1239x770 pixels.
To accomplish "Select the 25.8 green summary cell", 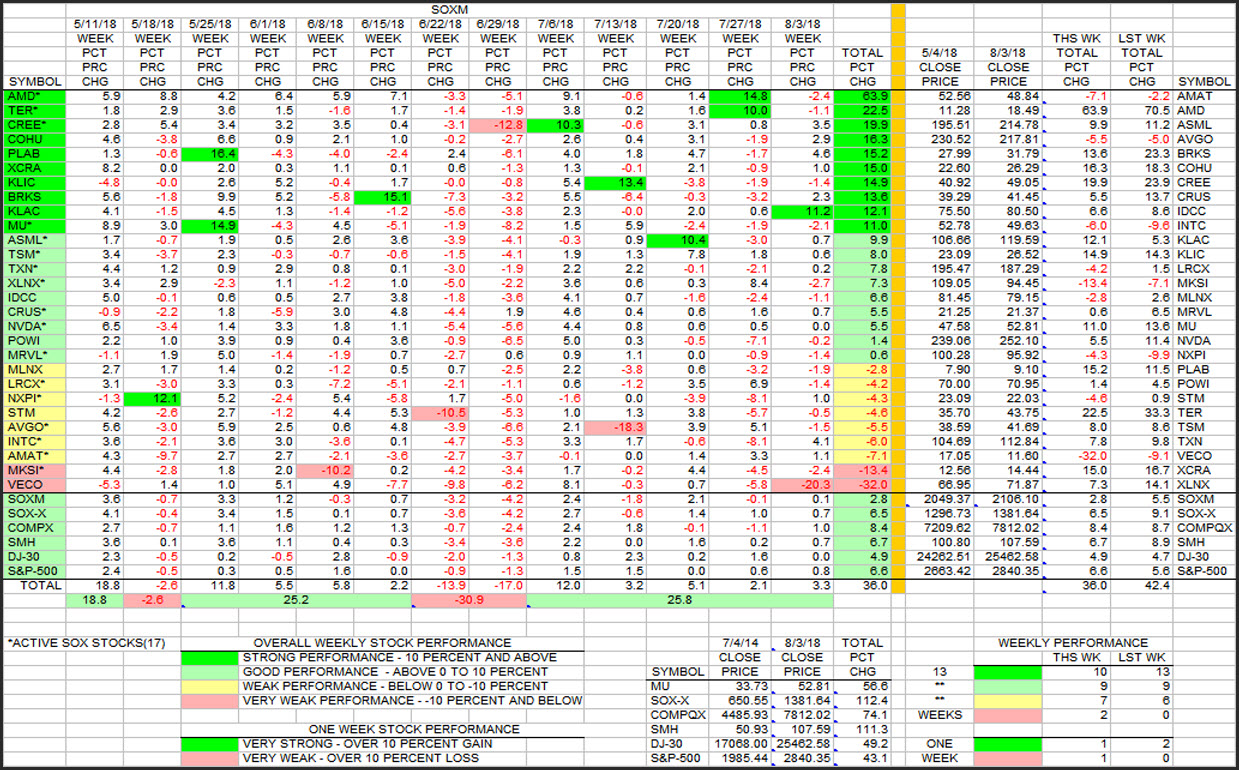I will point(679,602).
